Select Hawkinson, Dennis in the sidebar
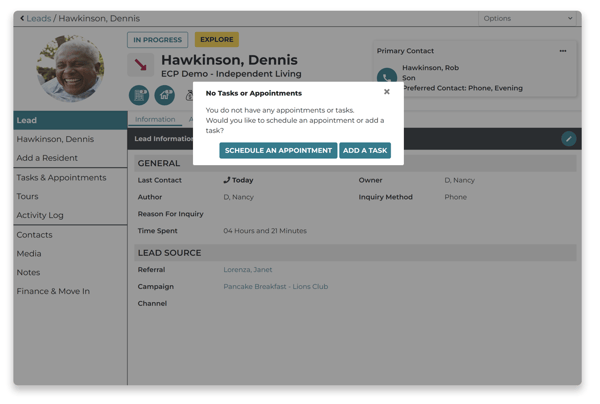 click(x=55, y=139)
